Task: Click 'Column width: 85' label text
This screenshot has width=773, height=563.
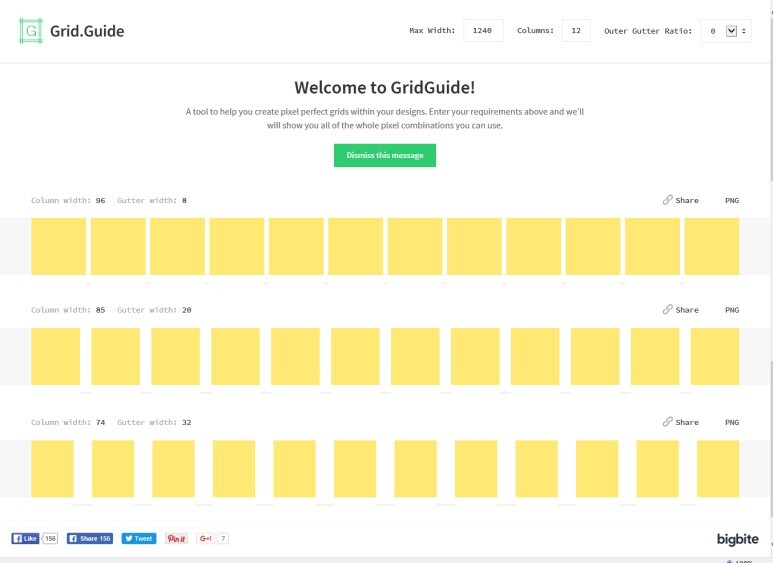Action: (x=68, y=310)
